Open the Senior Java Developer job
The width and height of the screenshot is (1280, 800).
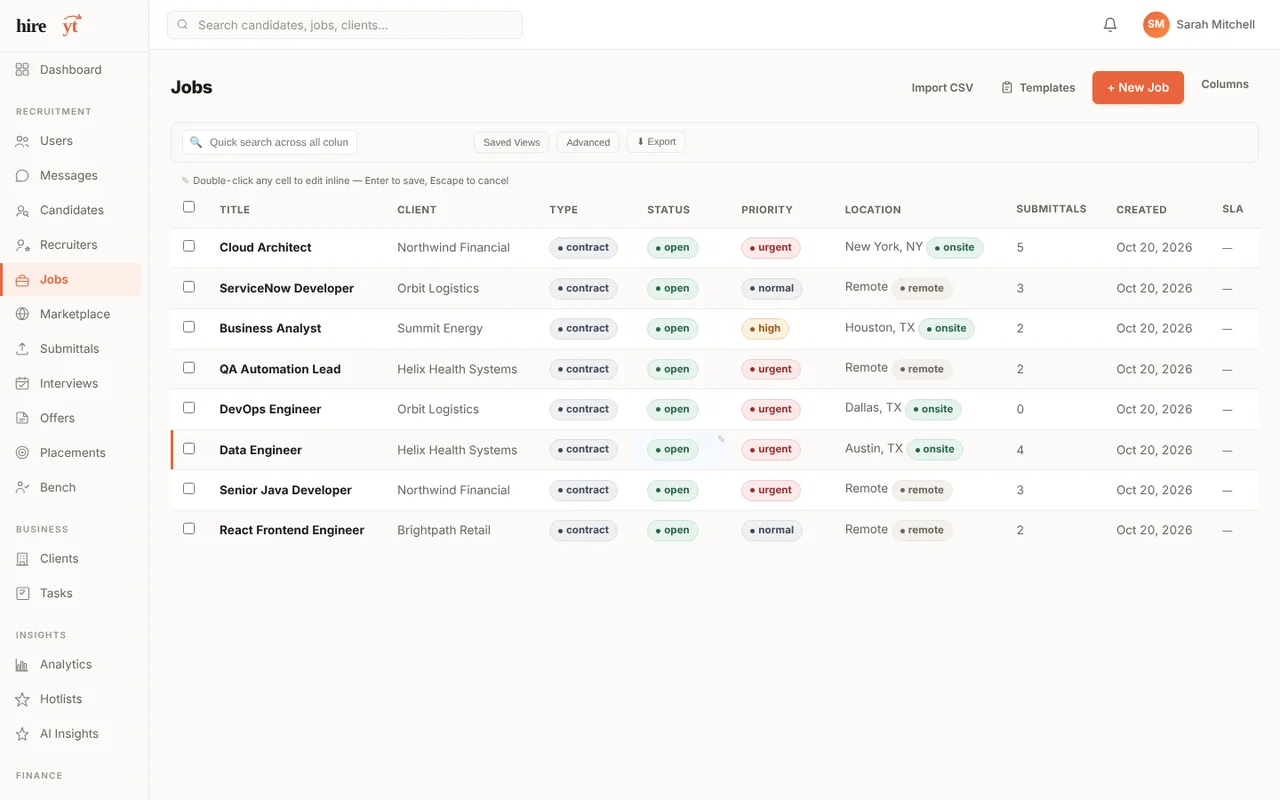pyautogui.click(x=285, y=490)
